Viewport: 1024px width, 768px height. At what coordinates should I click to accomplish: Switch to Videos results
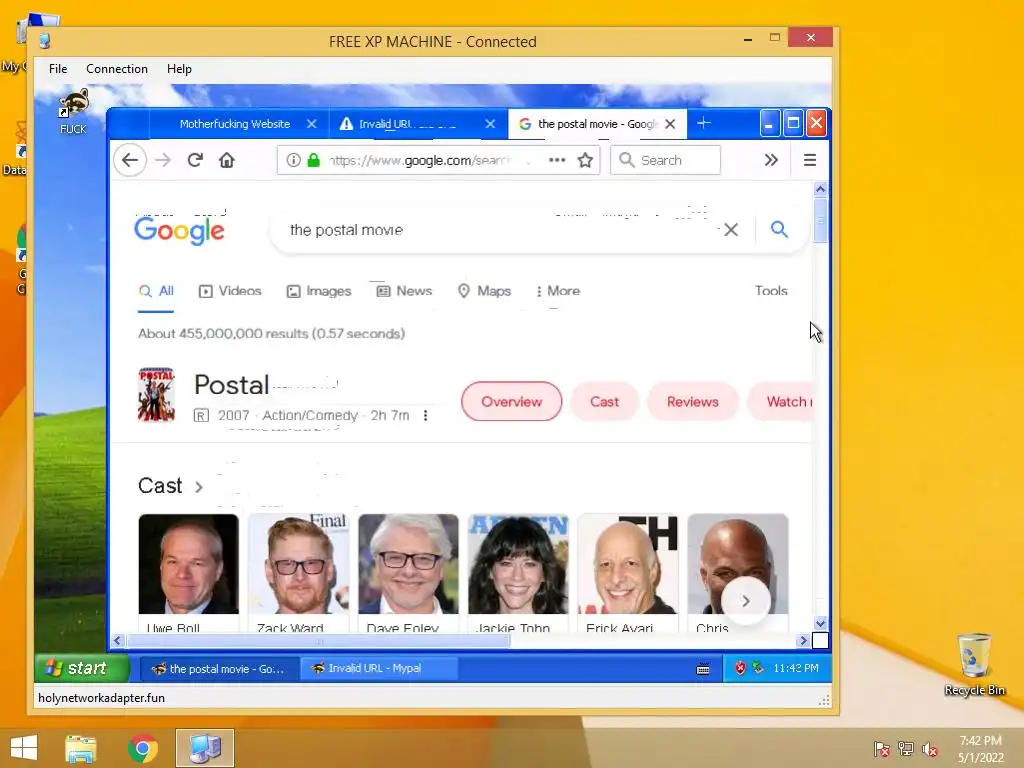pos(230,291)
